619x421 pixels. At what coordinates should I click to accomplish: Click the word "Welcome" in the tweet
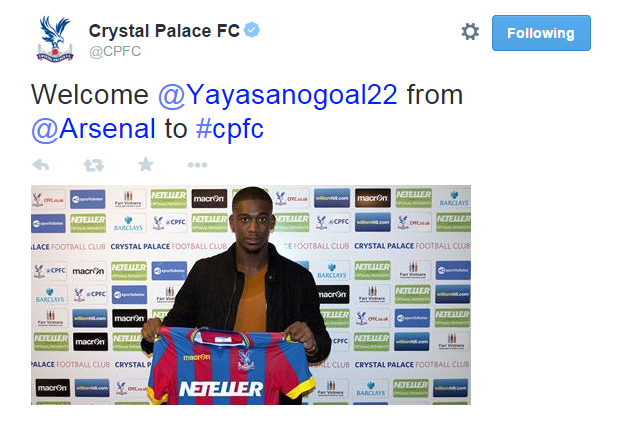(x=91, y=95)
